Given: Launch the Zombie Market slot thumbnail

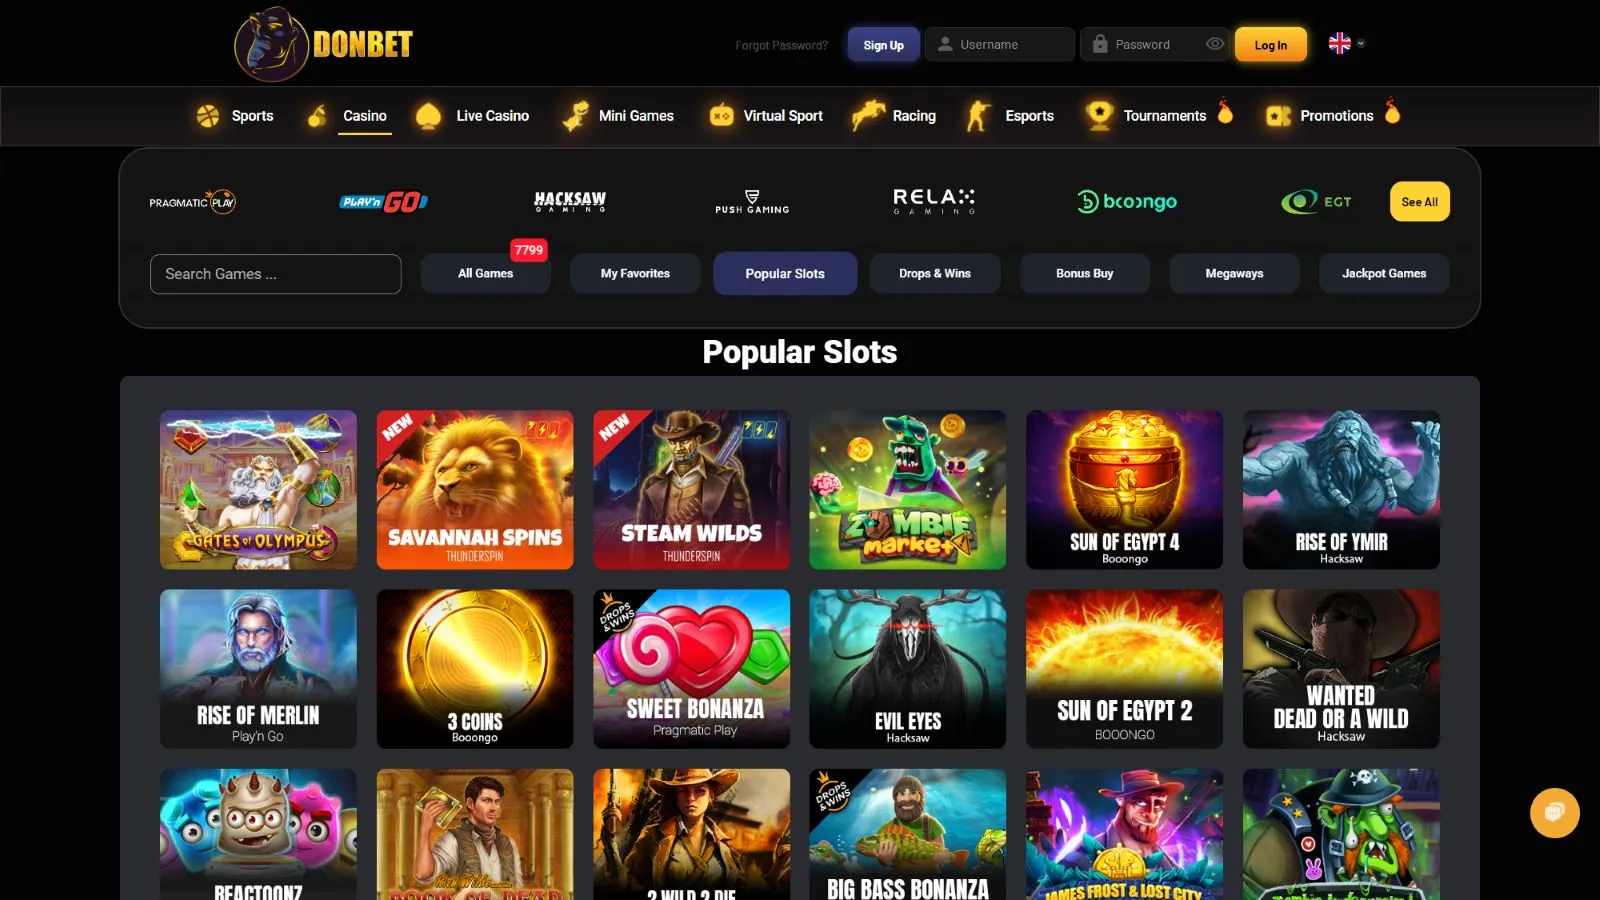Looking at the screenshot, I should click(x=908, y=490).
